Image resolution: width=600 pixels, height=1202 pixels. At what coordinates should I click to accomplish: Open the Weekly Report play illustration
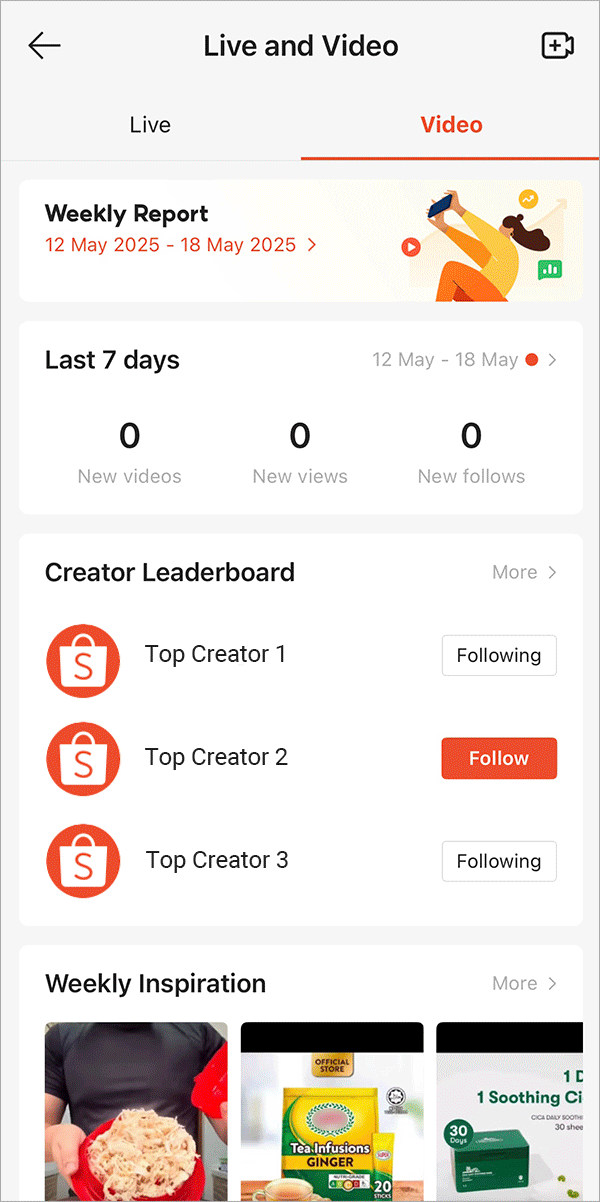click(411, 248)
